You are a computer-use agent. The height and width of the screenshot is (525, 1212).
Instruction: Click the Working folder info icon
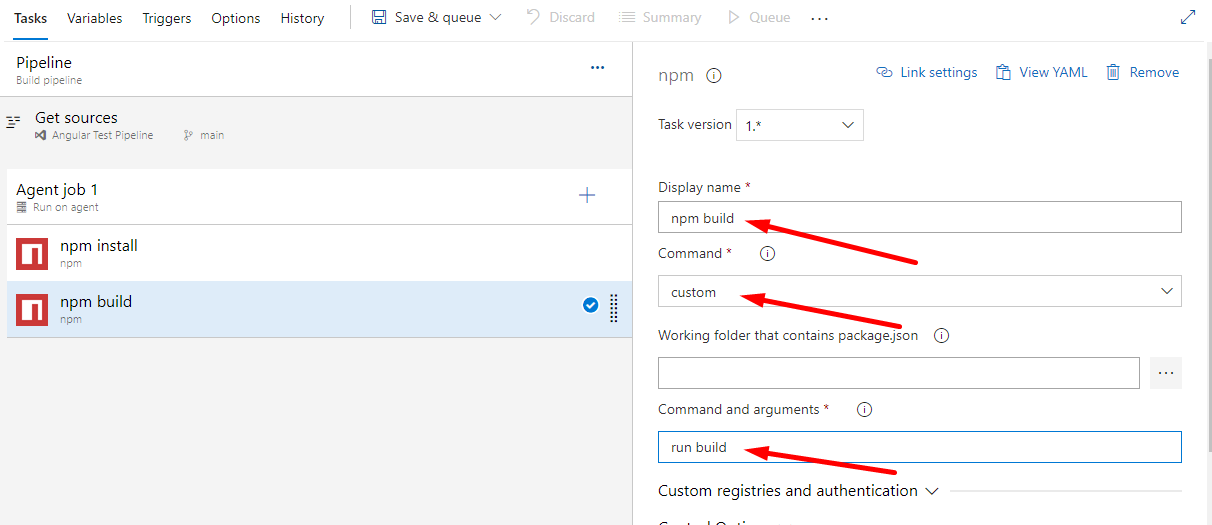(x=941, y=336)
